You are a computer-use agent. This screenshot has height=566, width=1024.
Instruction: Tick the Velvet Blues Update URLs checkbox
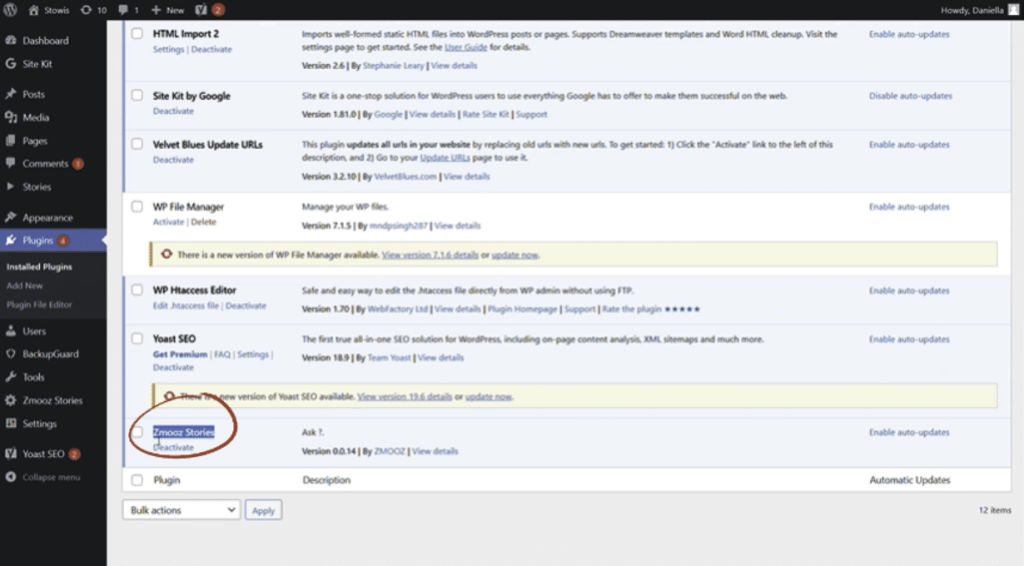tap(137, 144)
